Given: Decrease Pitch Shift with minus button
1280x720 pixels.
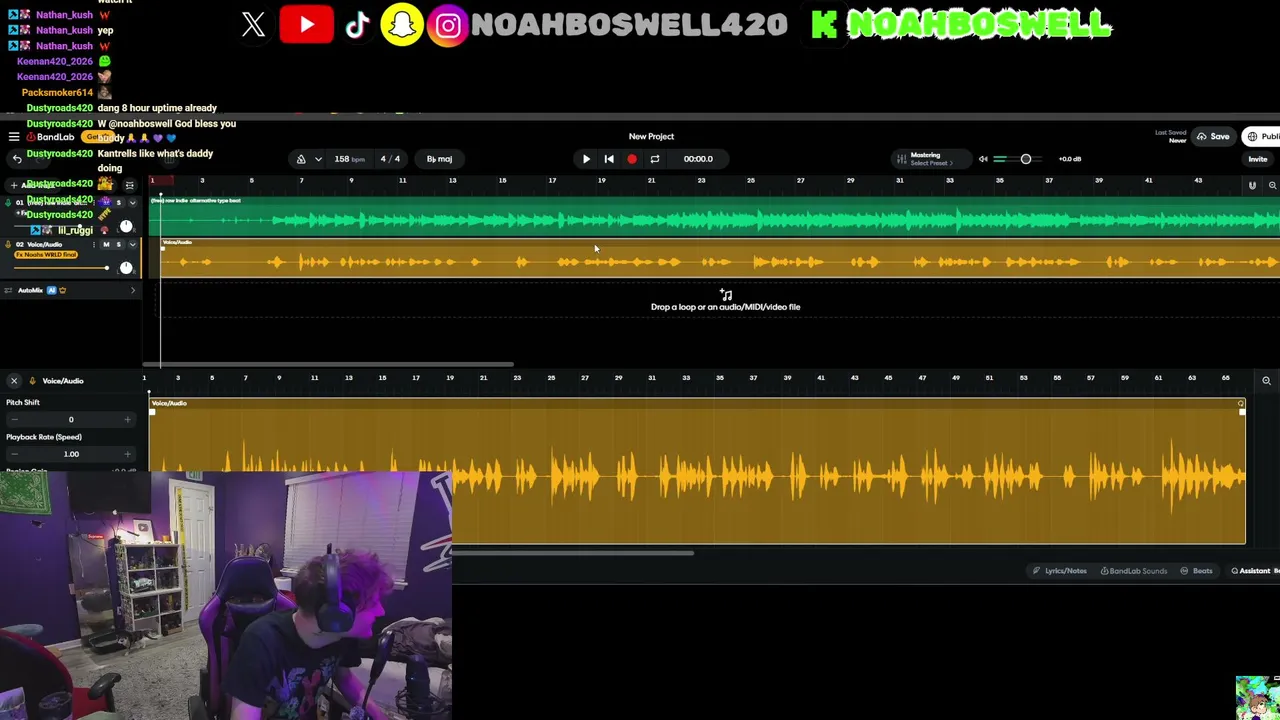Looking at the screenshot, I should [x=14, y=420].
